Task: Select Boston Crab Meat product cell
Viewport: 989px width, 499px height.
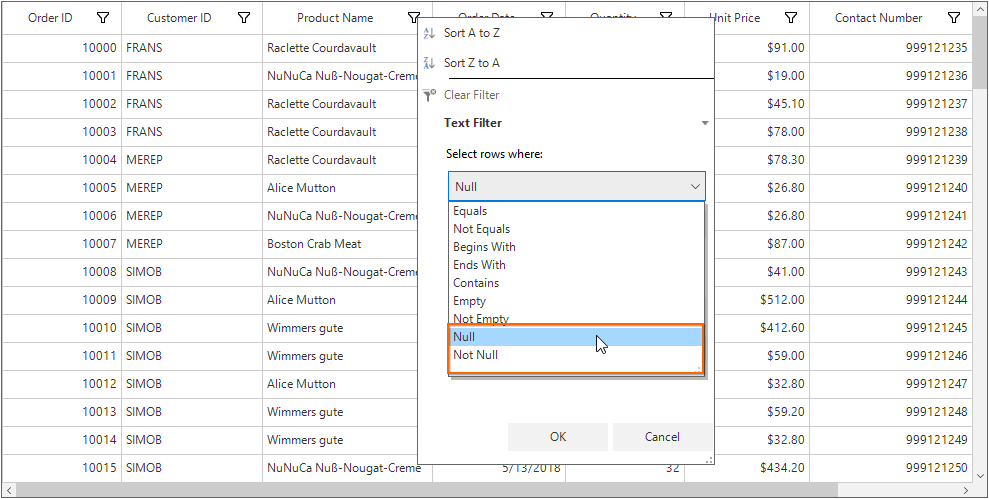Action: (341, 244)
